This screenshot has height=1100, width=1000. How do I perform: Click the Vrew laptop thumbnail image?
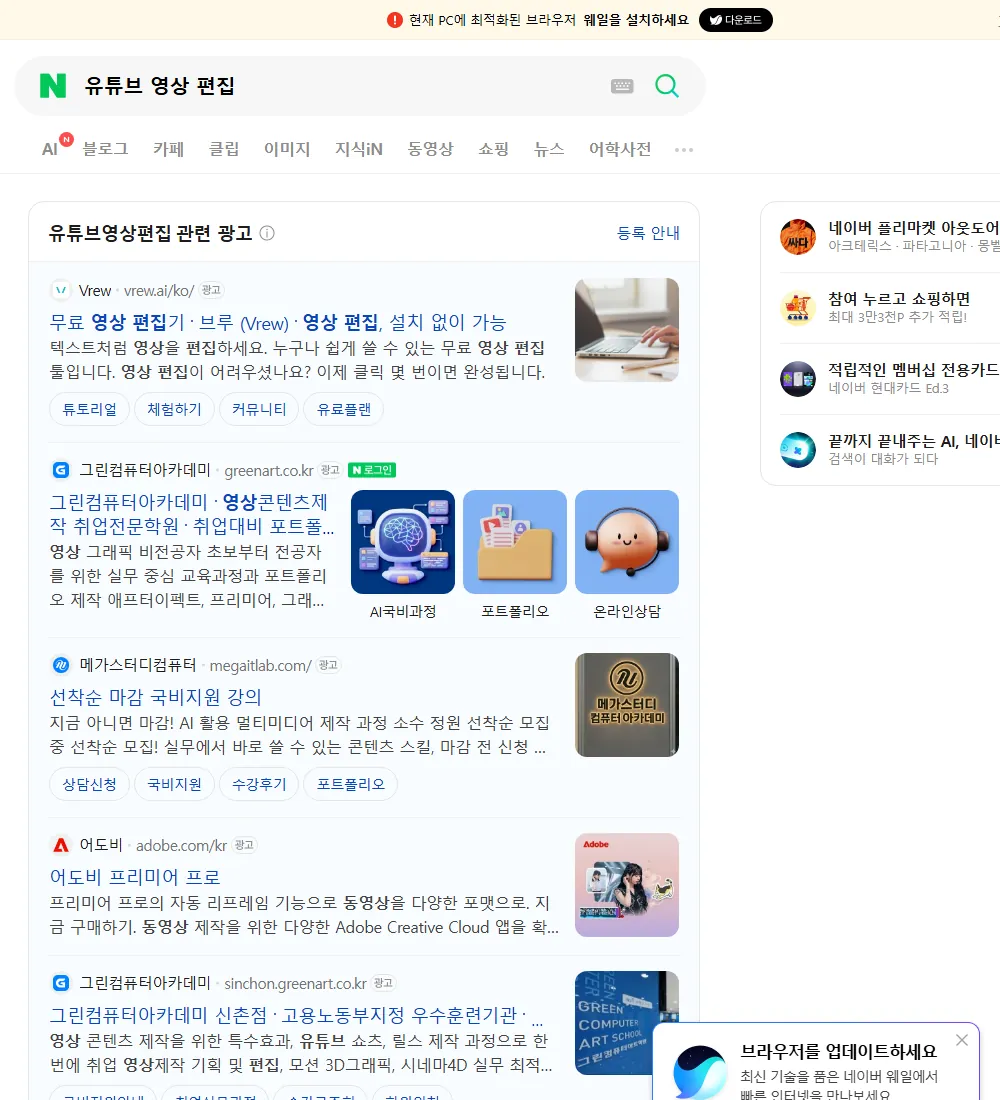tap(627, 330)
